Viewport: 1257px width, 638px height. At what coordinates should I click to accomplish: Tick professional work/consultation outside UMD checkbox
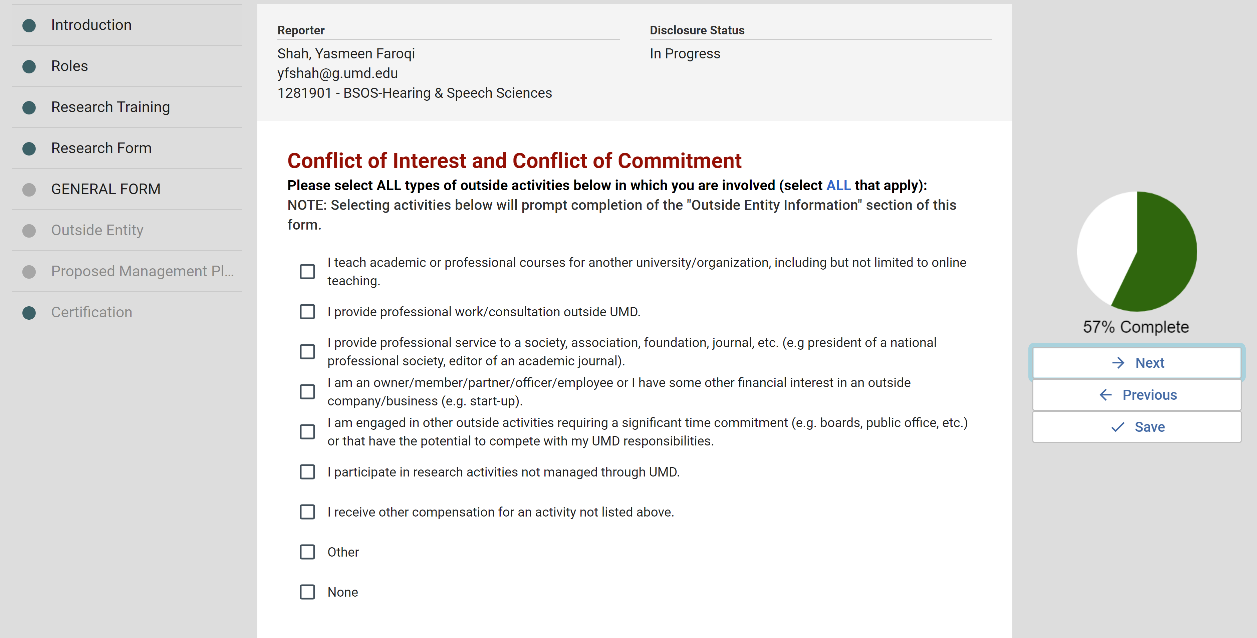click(x=307, y=312)
